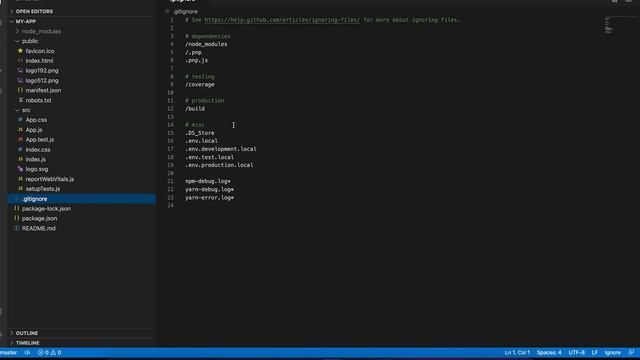
Task: Click the CSS hash icon beside App.css
Action: tap(20, 120)
